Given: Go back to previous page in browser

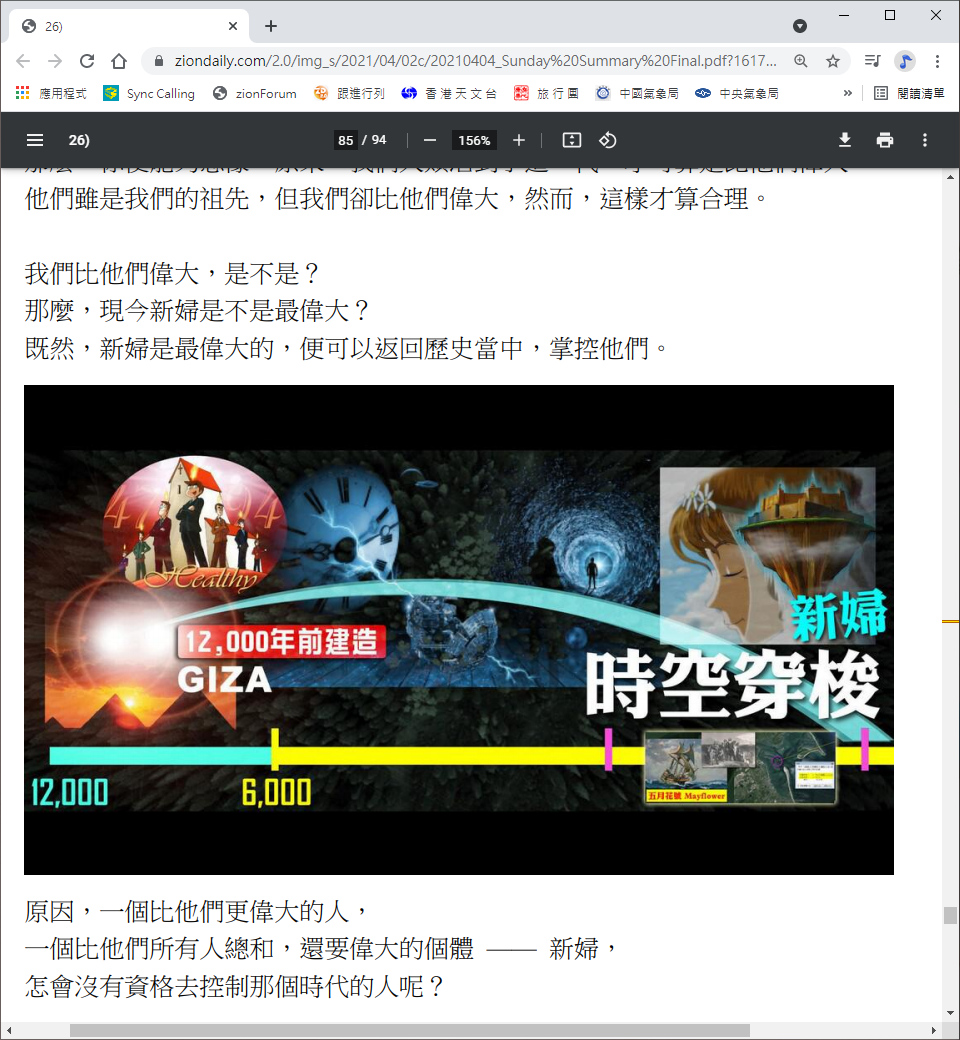Looking at the screenshot, I should pyautogui.click(x=23, y=61).
